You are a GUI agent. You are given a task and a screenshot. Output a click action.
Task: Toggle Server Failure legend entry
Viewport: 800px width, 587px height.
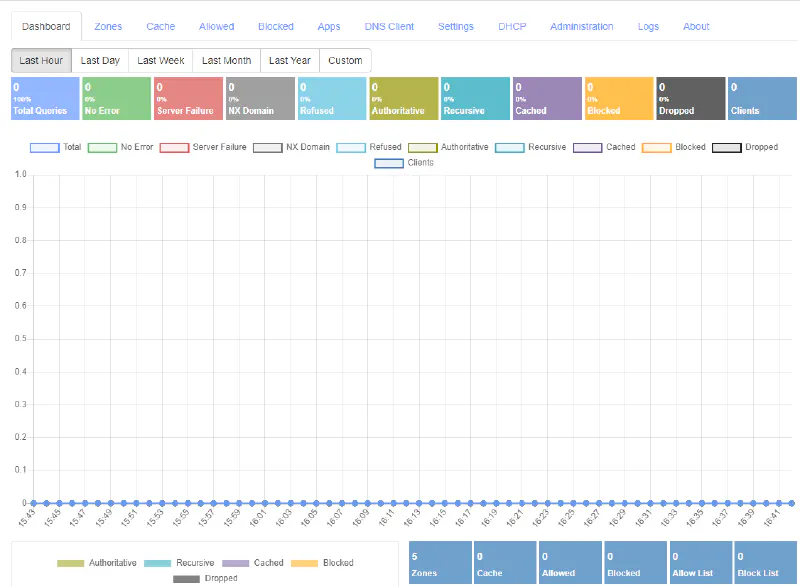pyautogui.click(x=203, y=147)
